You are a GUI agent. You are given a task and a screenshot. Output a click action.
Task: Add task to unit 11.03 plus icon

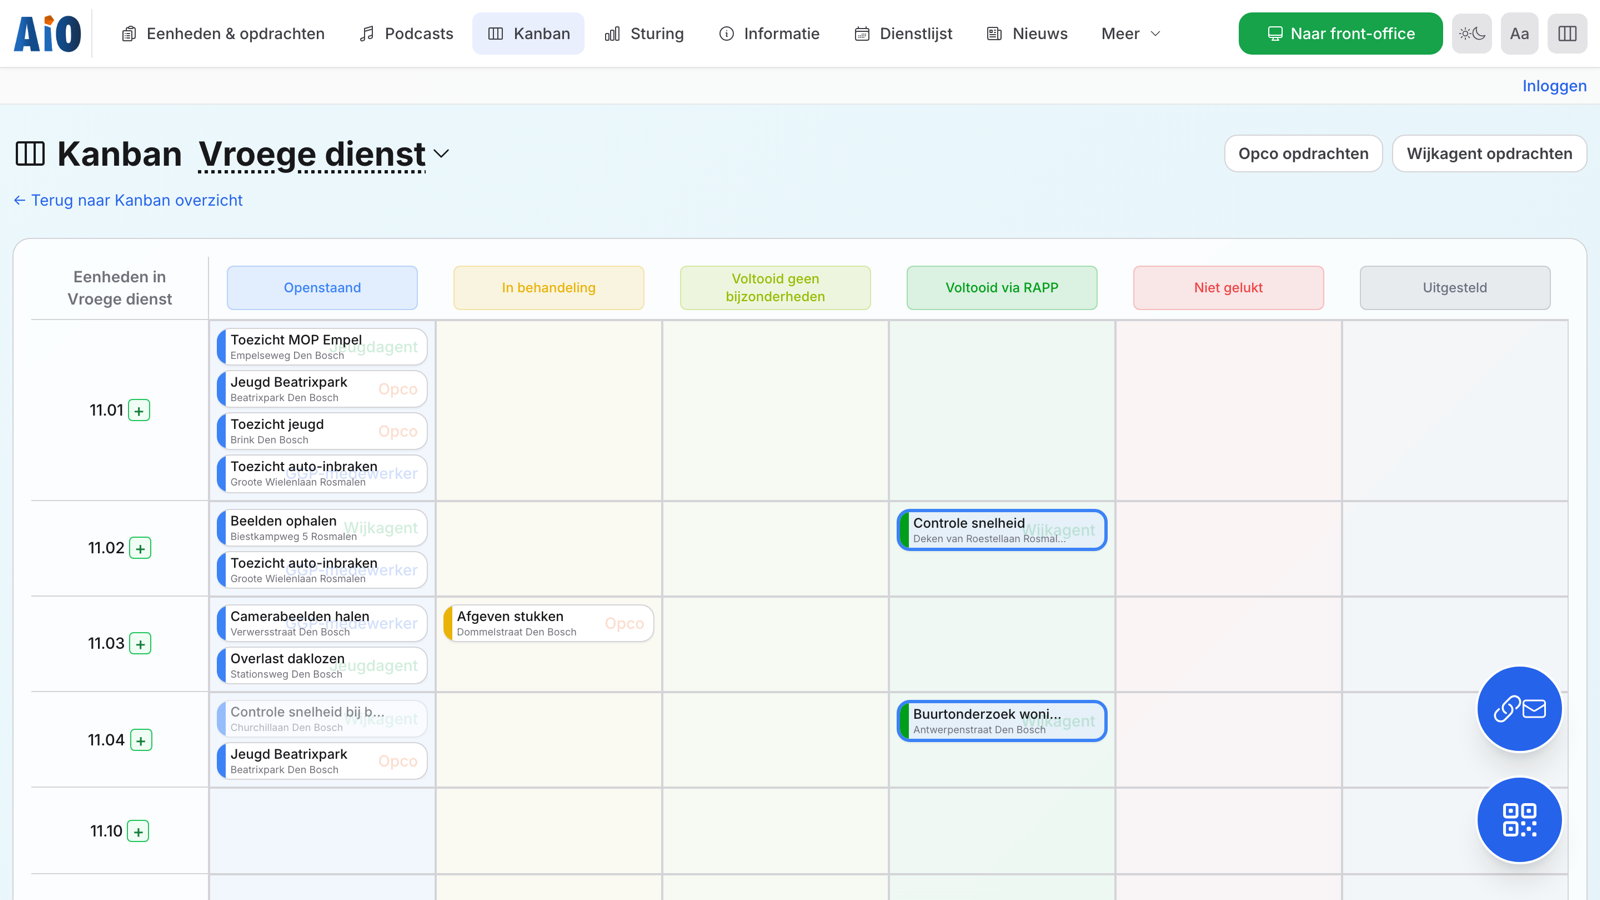point(140,644)
